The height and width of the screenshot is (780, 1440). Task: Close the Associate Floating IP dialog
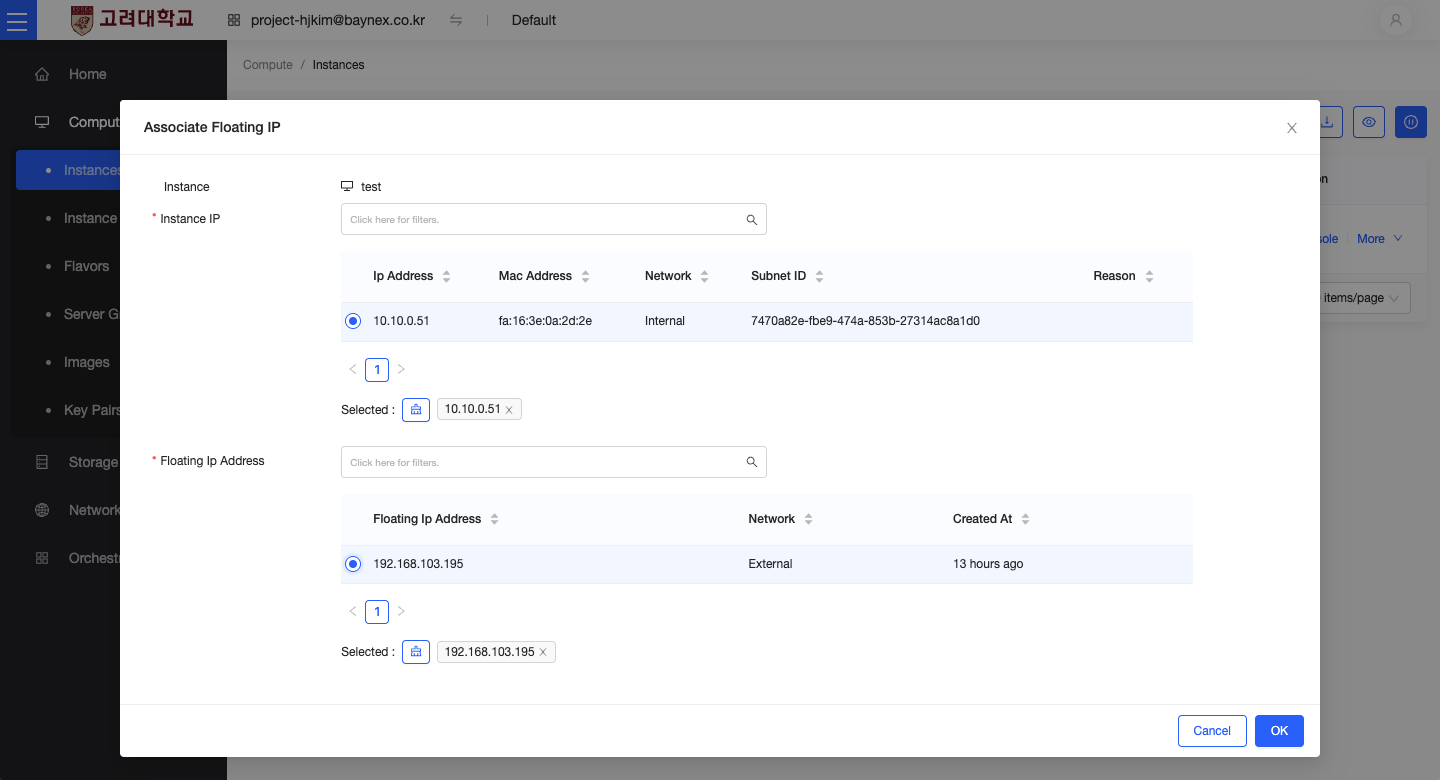(1292, 128)
